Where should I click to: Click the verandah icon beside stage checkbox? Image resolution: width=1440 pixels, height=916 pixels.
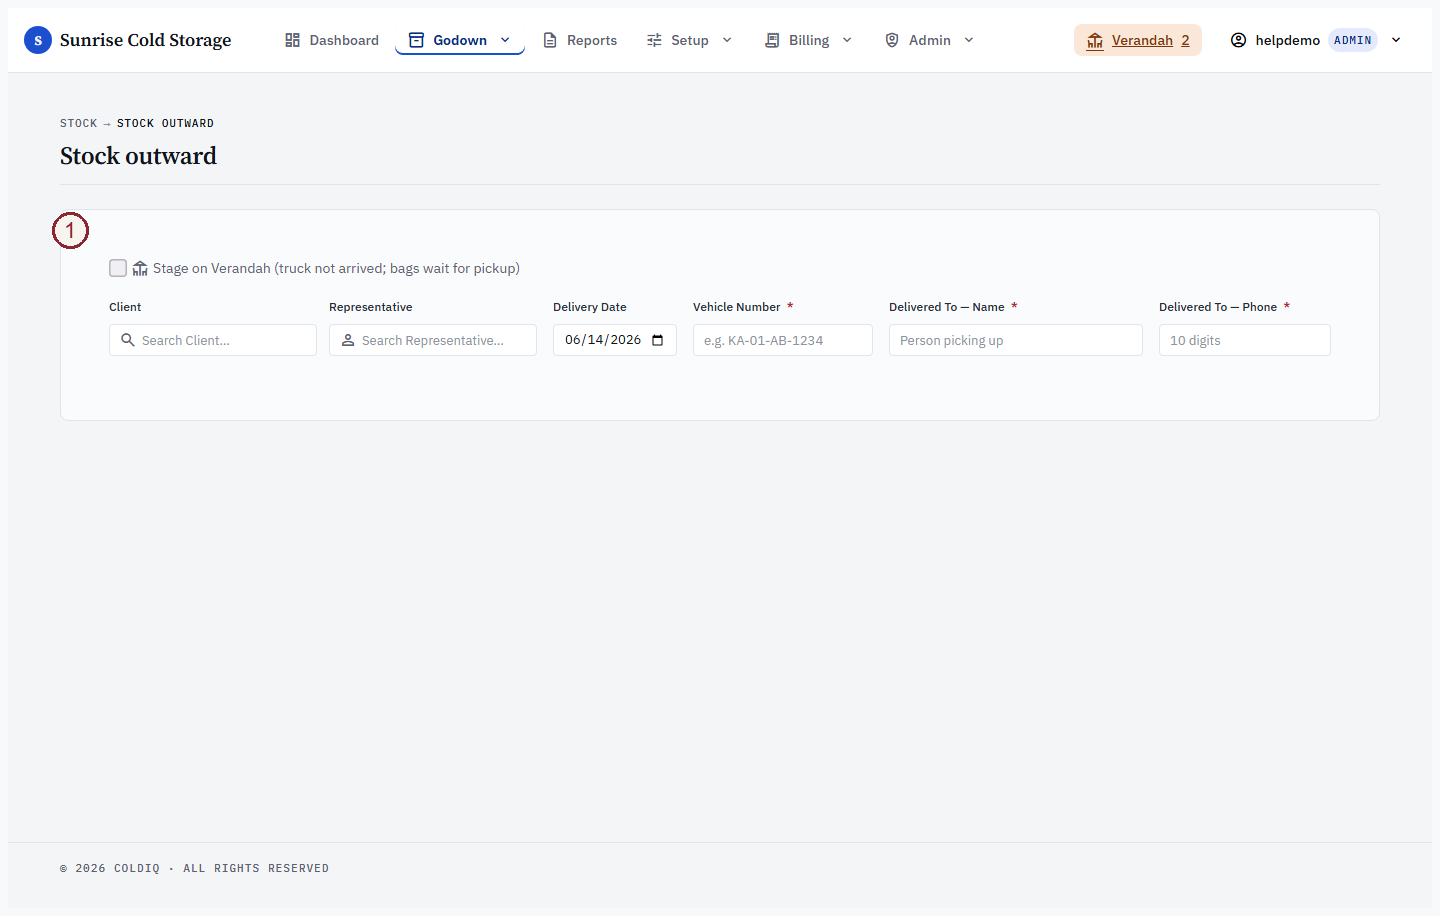[140, 268]
